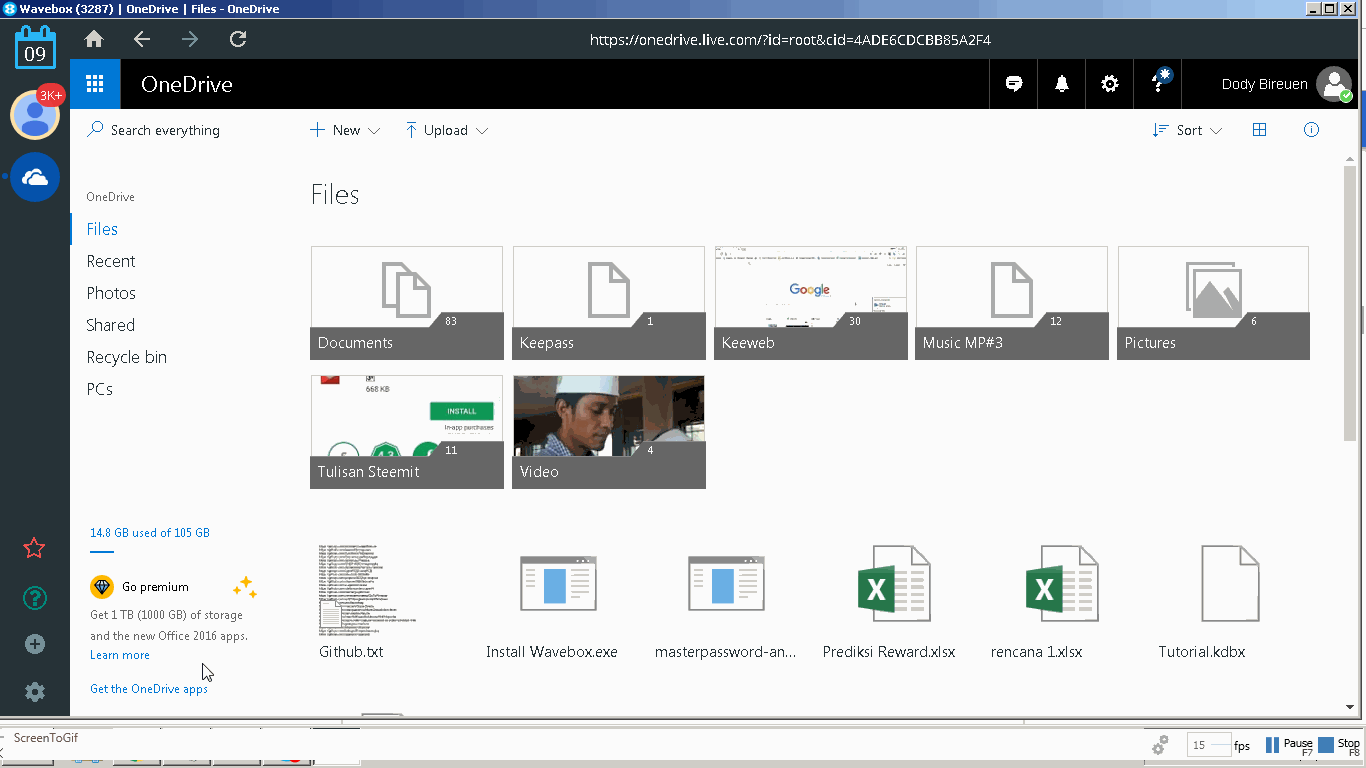This screenshot has height=768, width=1366.
Task: Click the Go premium diamond icon
Action: tap(101, 587)
